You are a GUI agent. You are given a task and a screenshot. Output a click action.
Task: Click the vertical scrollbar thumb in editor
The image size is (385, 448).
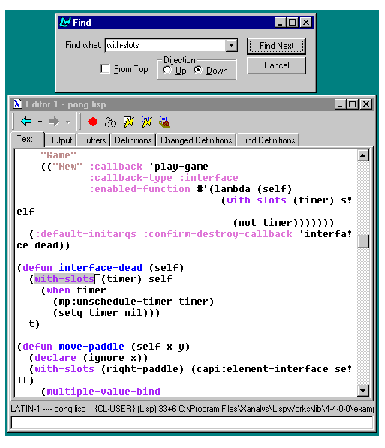[x=363, y=241]
